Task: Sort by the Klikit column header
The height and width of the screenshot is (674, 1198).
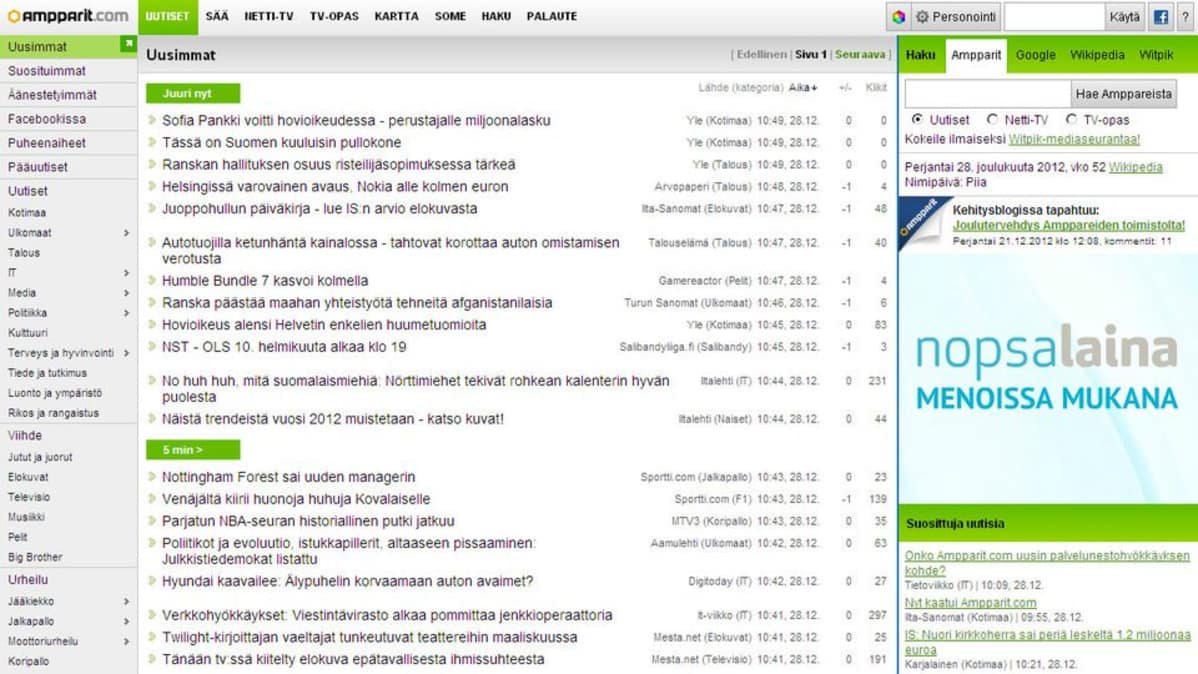Action: coord(876,88)
